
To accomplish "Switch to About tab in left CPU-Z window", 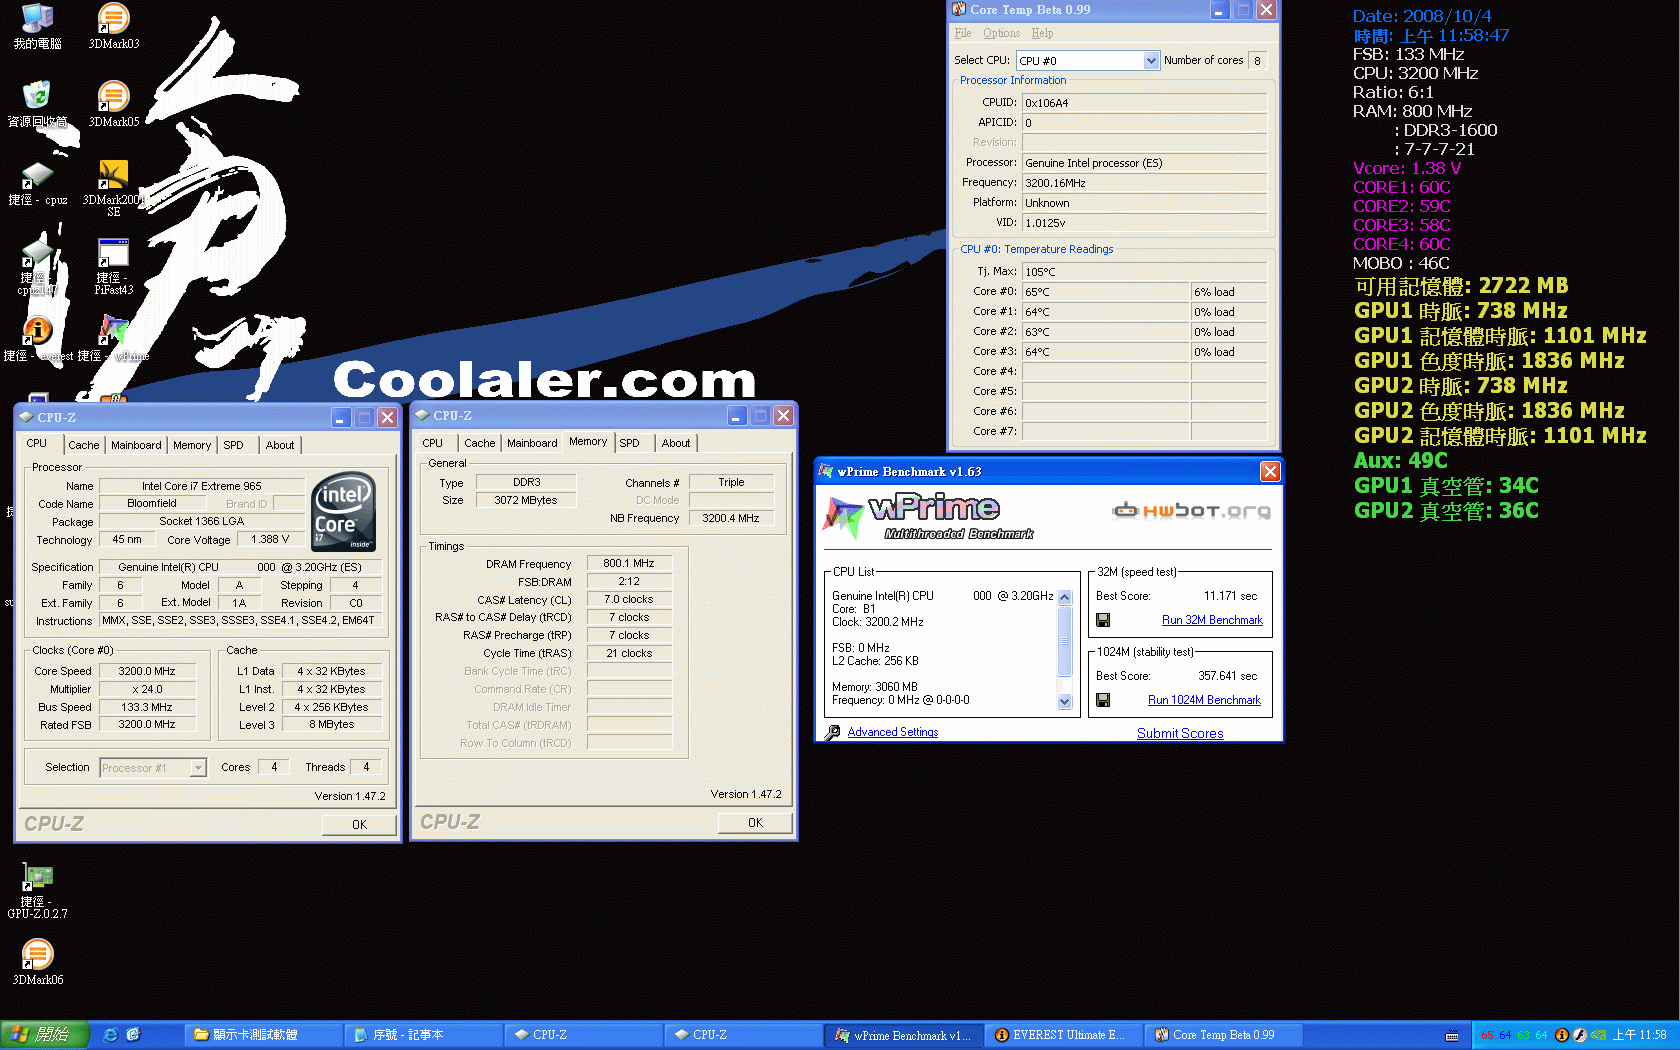I will pos(280,445).
